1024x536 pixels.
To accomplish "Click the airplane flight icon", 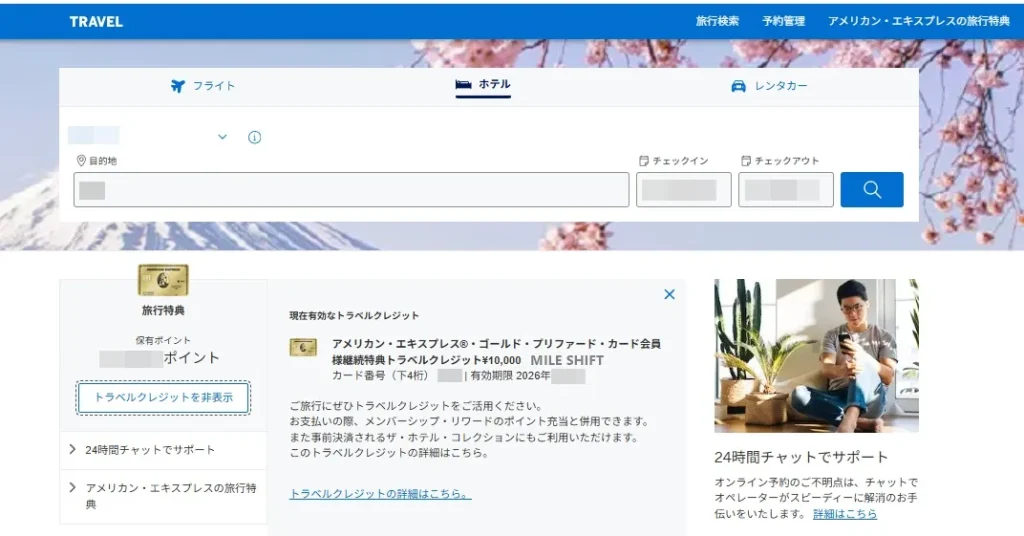I will tap(178, 86).
